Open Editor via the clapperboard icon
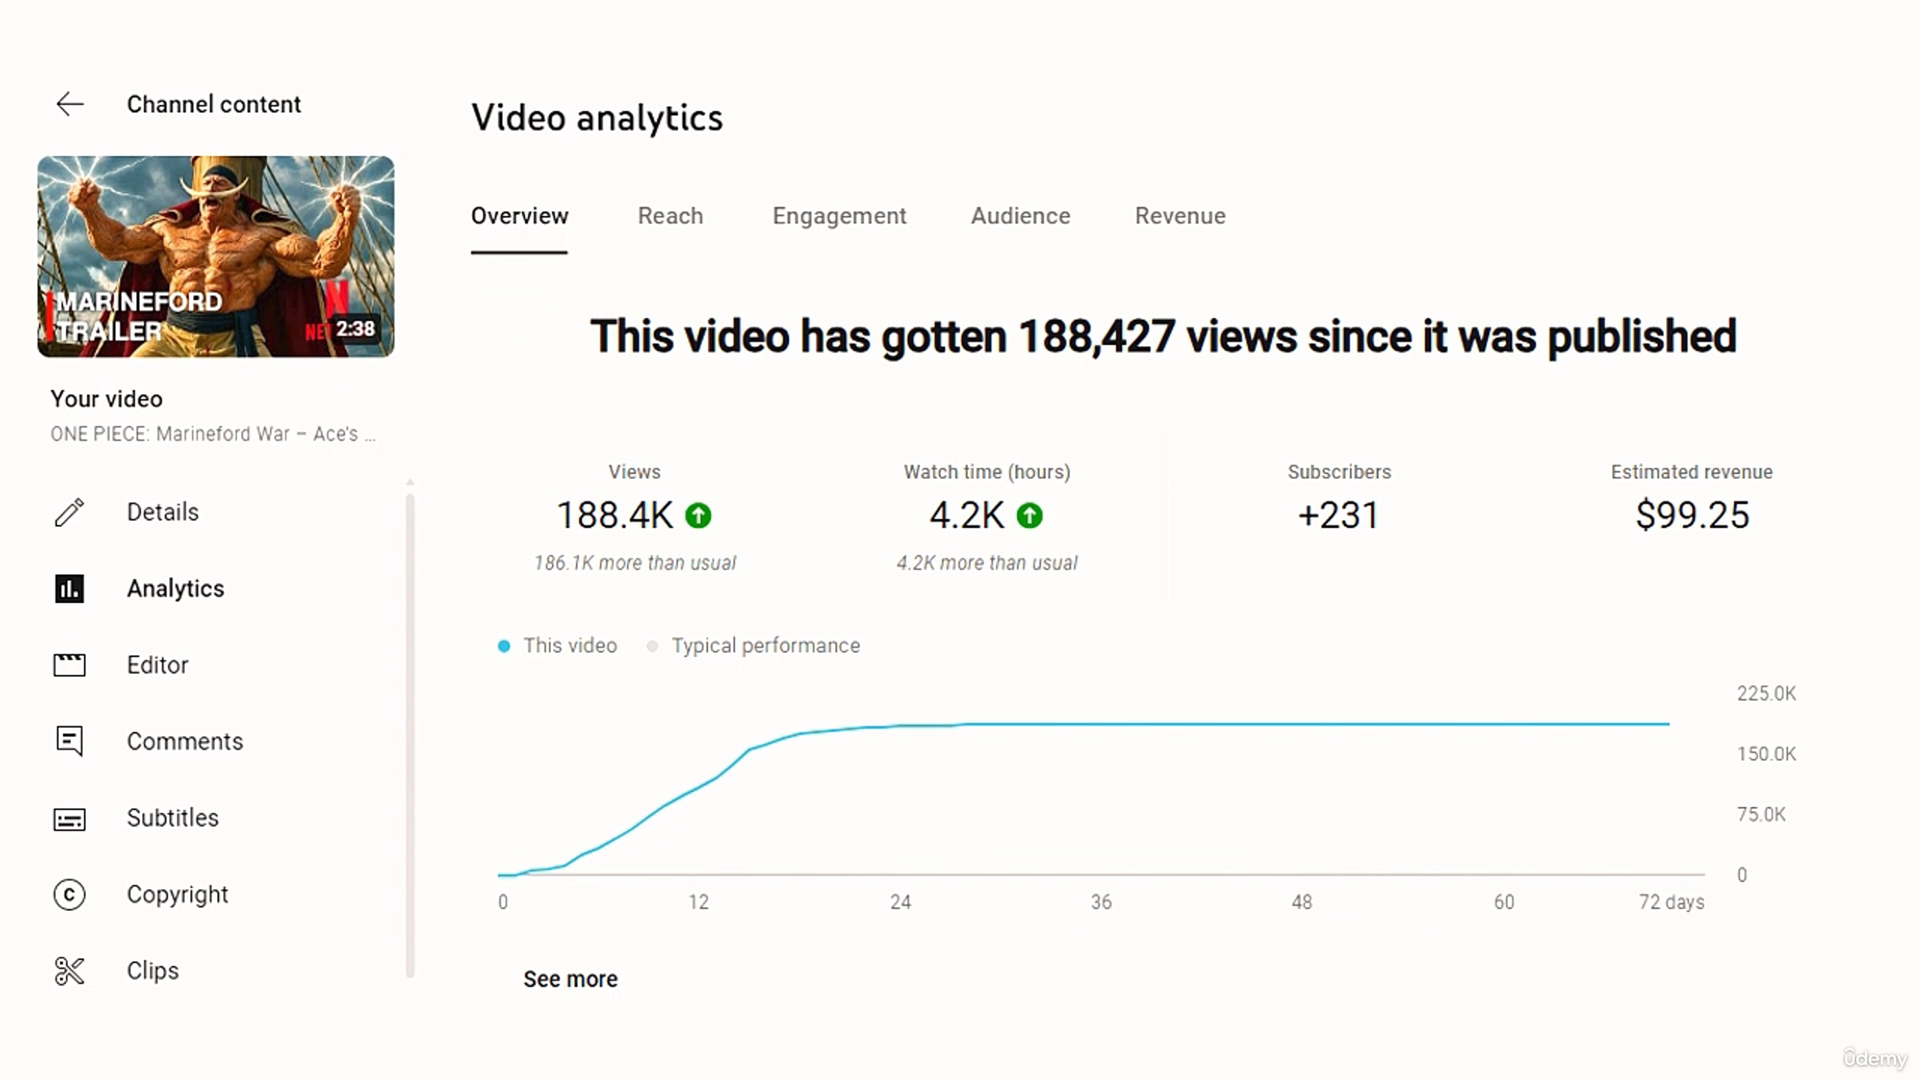Screen dimensions: 1920x1080 (69, 665)
